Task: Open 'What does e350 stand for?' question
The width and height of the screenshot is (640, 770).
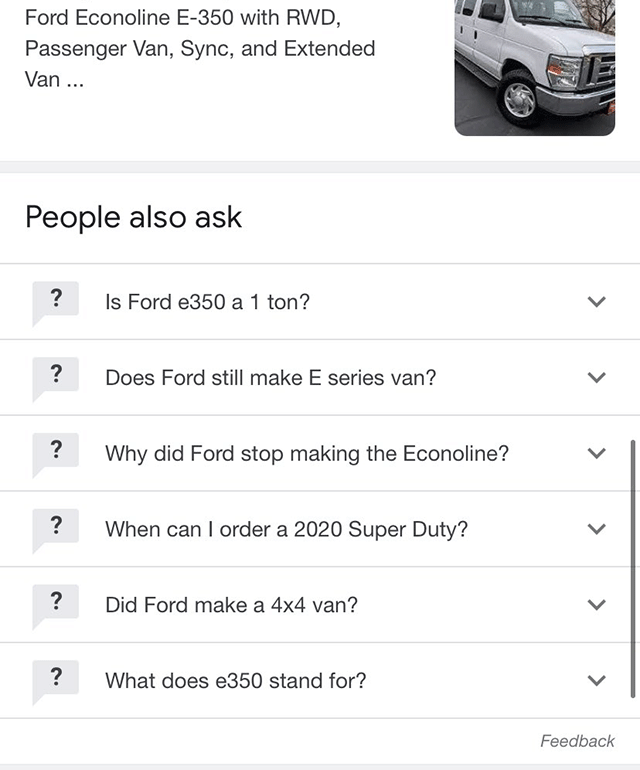Action: [235, 681]
